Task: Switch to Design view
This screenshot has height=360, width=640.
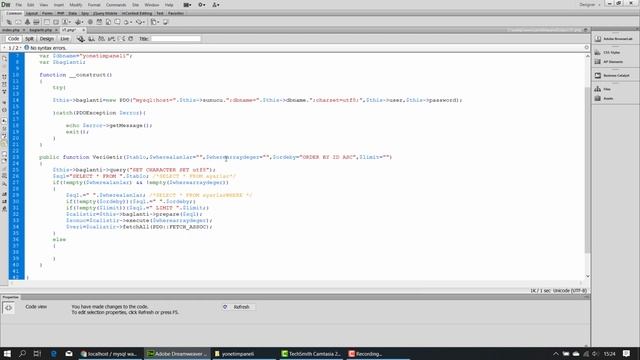Action: click(47, 39)
